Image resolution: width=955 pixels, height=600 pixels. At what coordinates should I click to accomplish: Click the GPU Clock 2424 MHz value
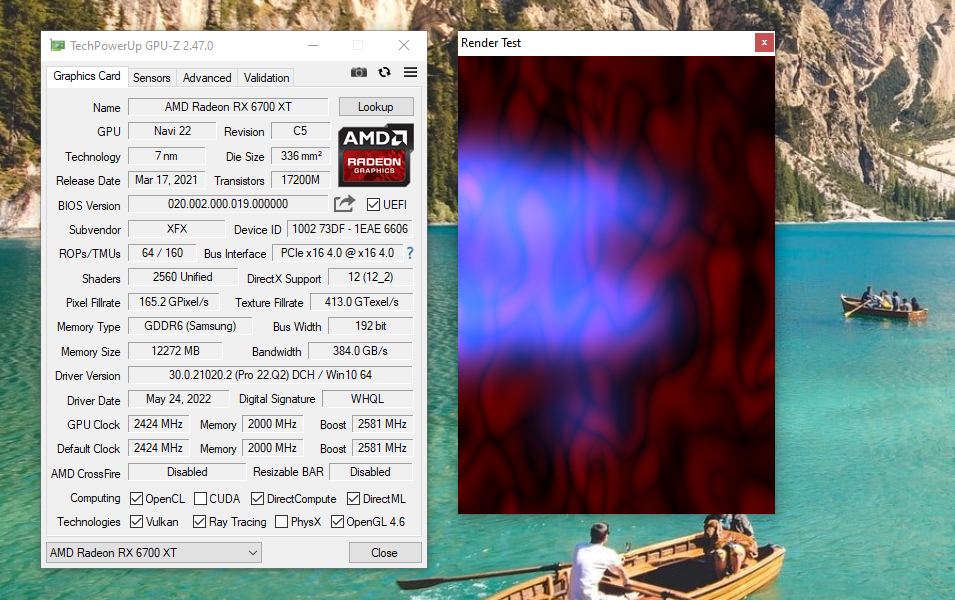pos(158,423)
